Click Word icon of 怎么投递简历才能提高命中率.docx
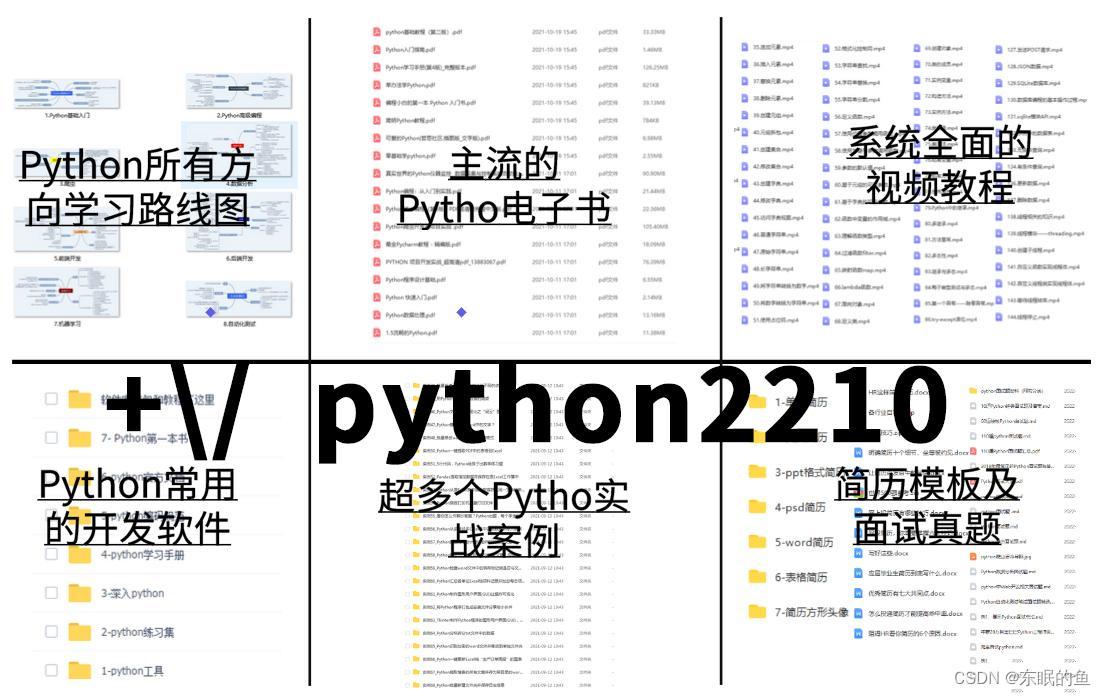 click(x=858, y=613)
